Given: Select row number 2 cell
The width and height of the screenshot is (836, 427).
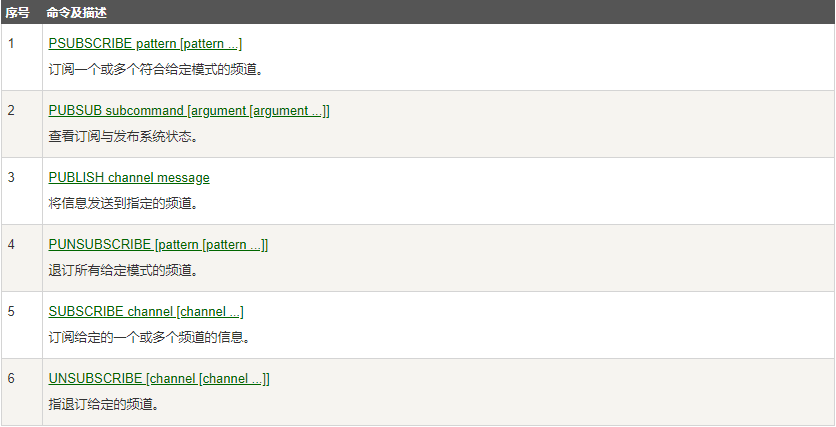Looking at the screenshot, I should [x=21, y=124].
